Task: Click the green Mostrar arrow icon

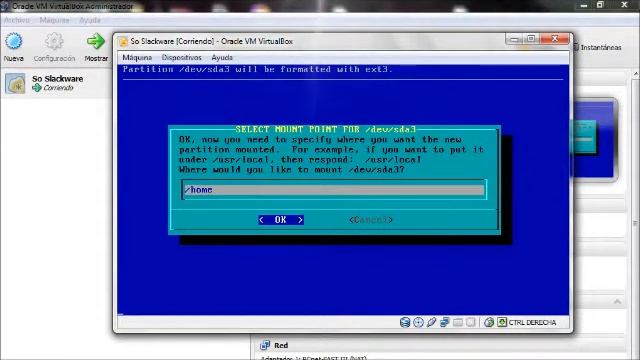Action: 96,41
